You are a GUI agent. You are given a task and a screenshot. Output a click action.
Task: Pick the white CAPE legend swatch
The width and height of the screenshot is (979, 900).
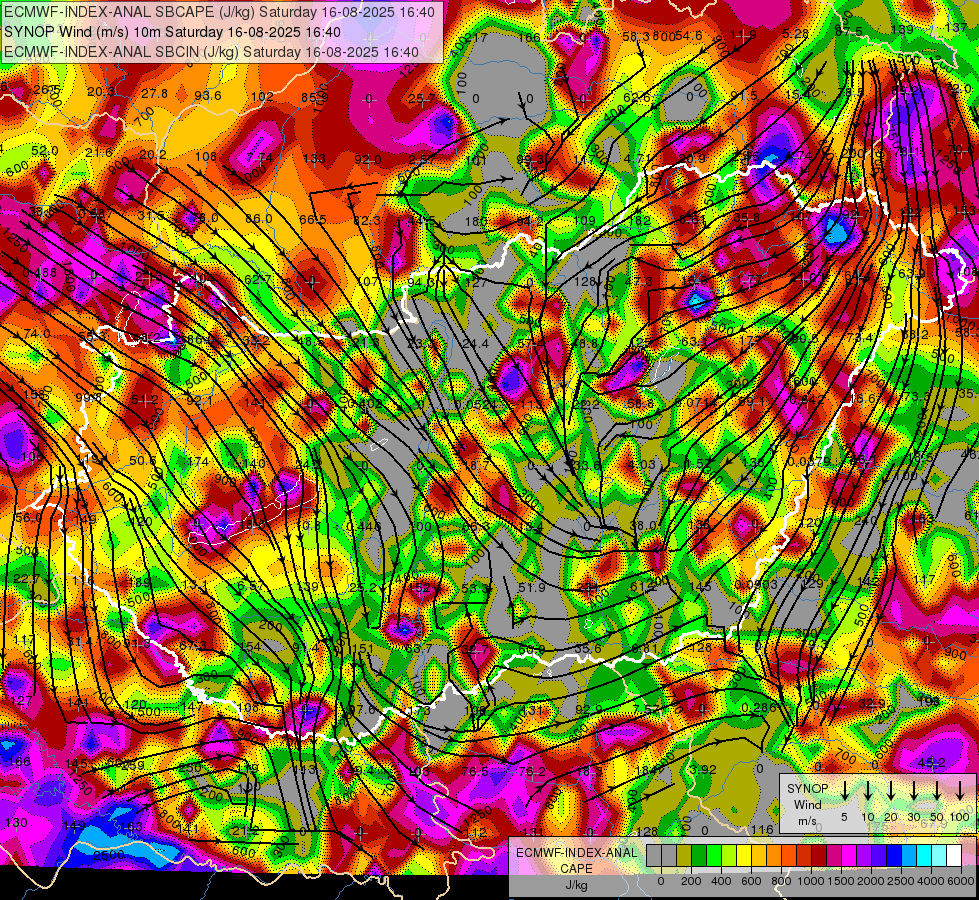[954, 855]
